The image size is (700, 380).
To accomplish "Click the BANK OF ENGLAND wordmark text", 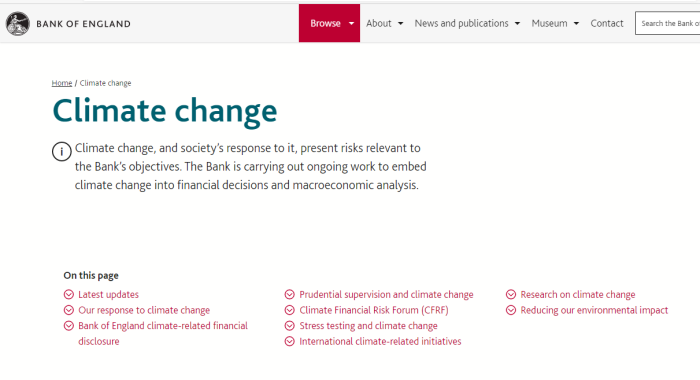I will [x=83, y=24].
